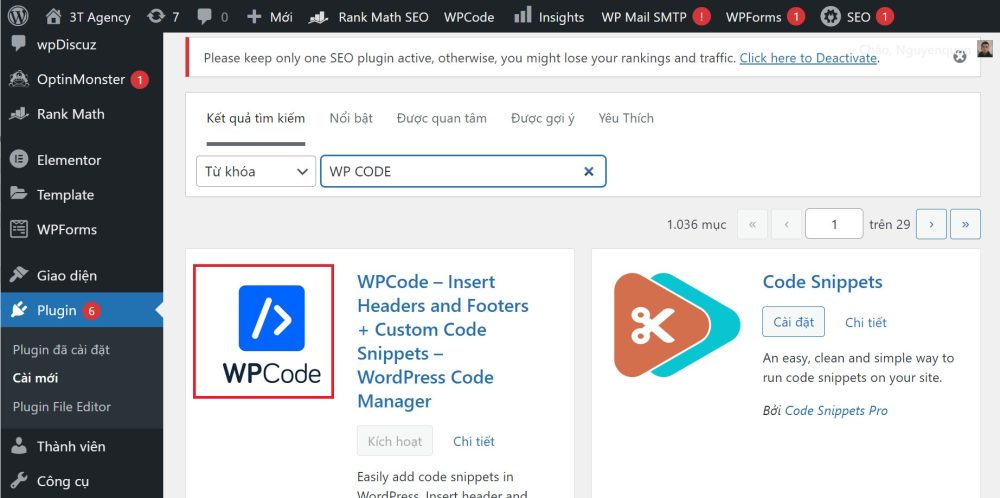Clear the WP CODE search field
Viewport: 1000px width, 498px height.
coord(589,172)
